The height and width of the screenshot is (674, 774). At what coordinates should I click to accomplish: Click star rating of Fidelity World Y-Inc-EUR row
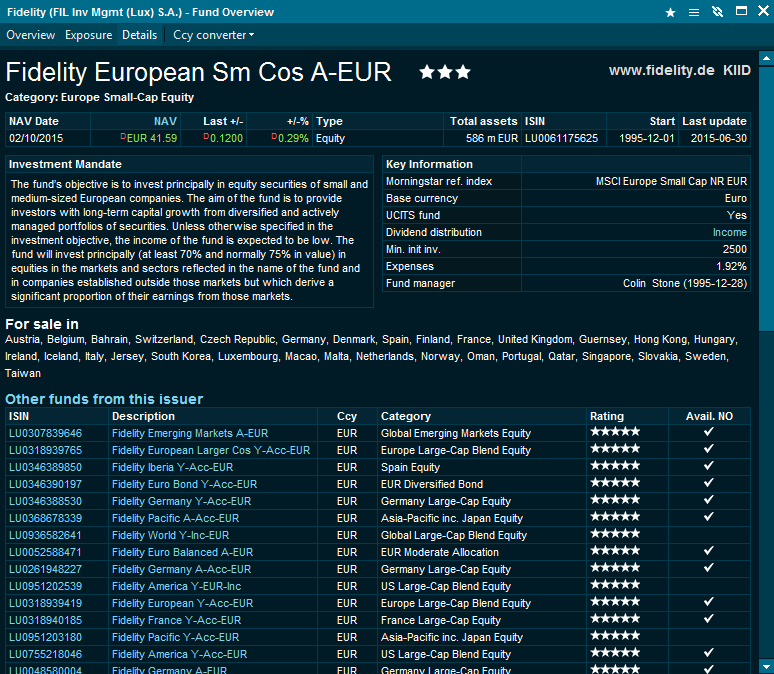pyautogui.click(x=615, y=534)
